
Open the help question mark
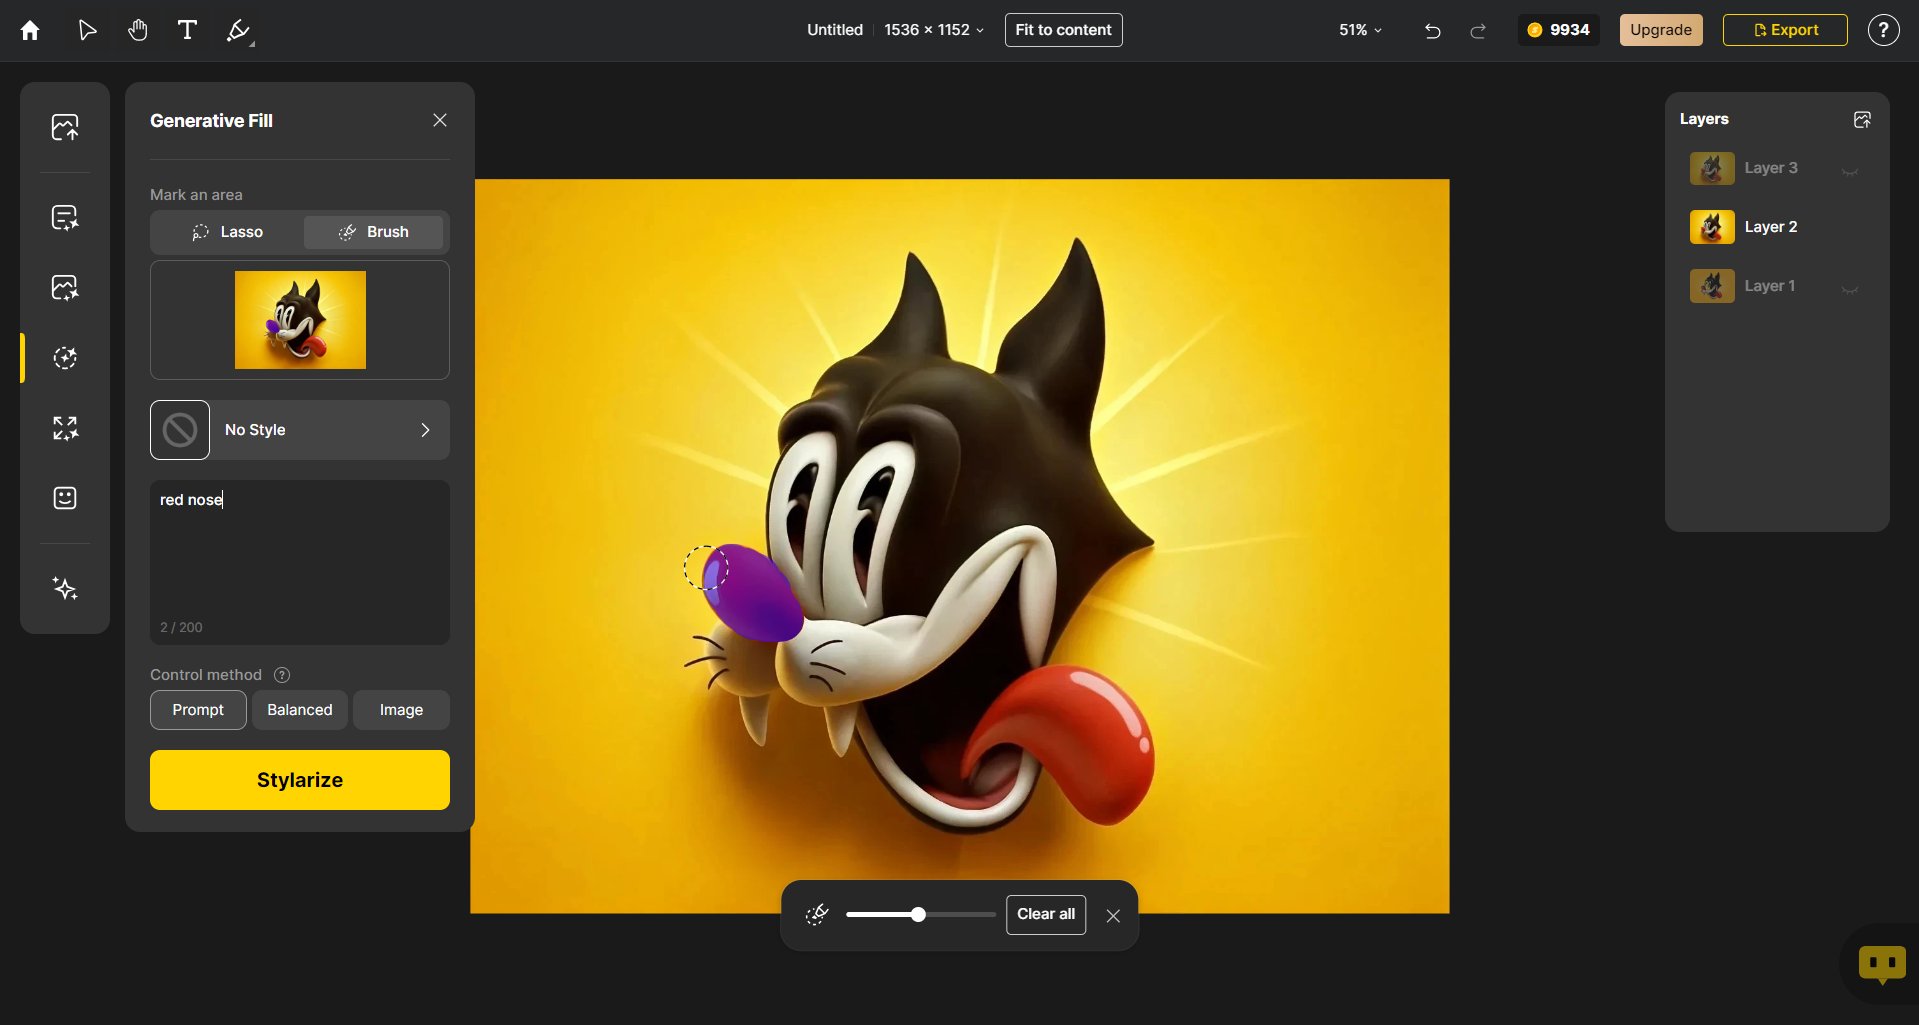click(1883, 30)
